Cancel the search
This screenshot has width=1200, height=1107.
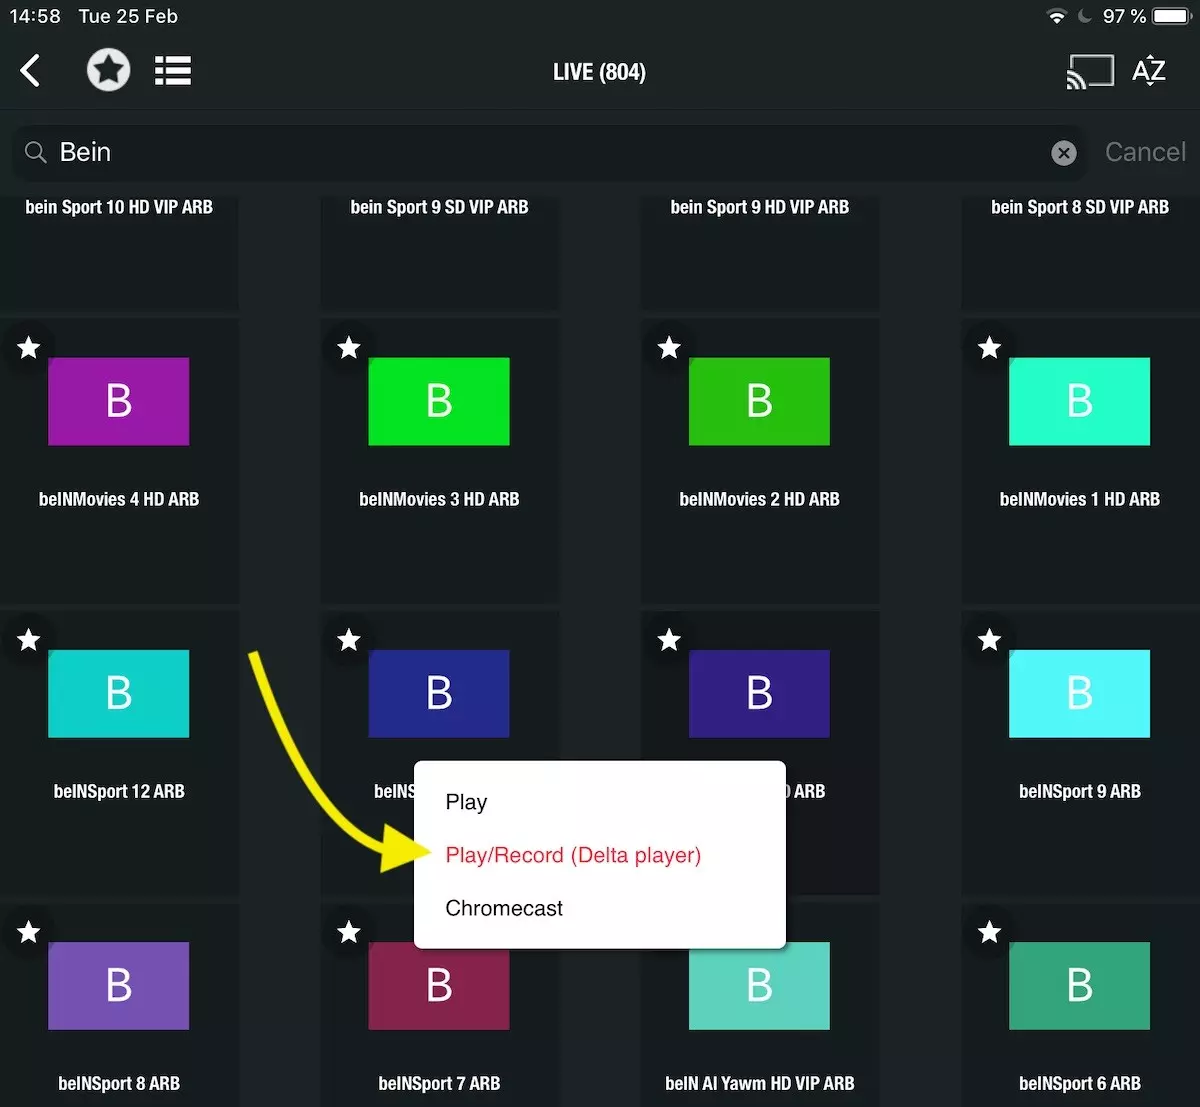pos(1145,152)
